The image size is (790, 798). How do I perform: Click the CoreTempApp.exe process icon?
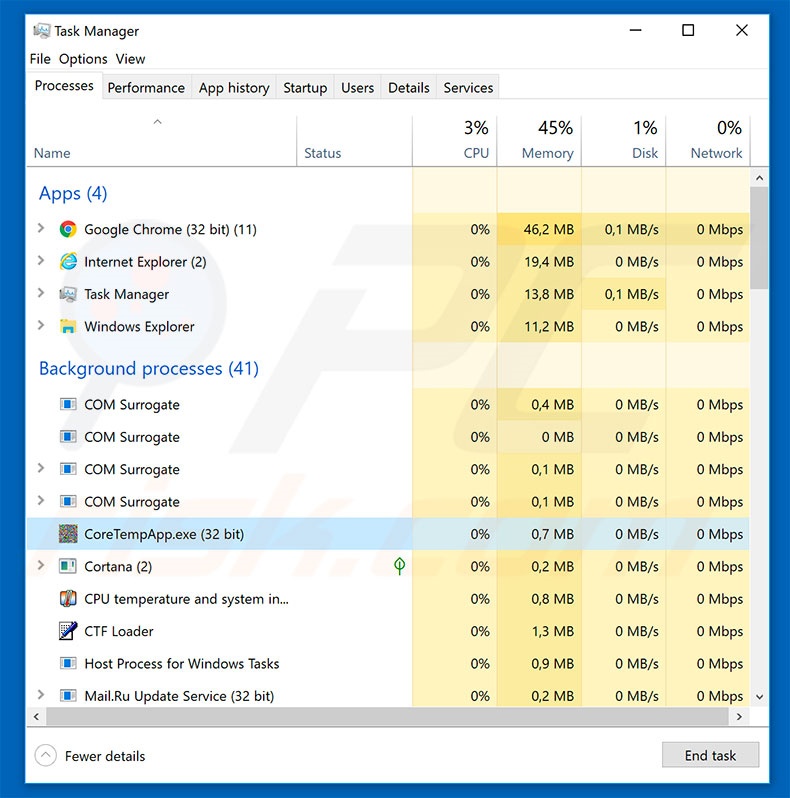[68, 534]
